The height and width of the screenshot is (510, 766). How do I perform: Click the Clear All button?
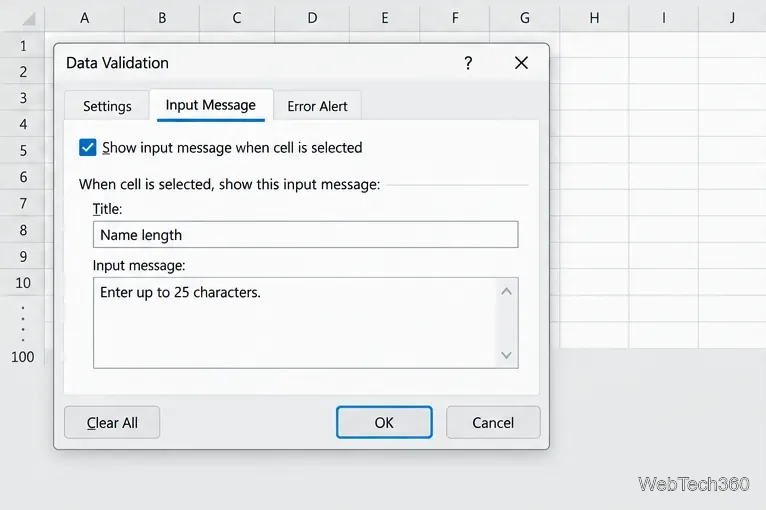[x=112, y=422]
